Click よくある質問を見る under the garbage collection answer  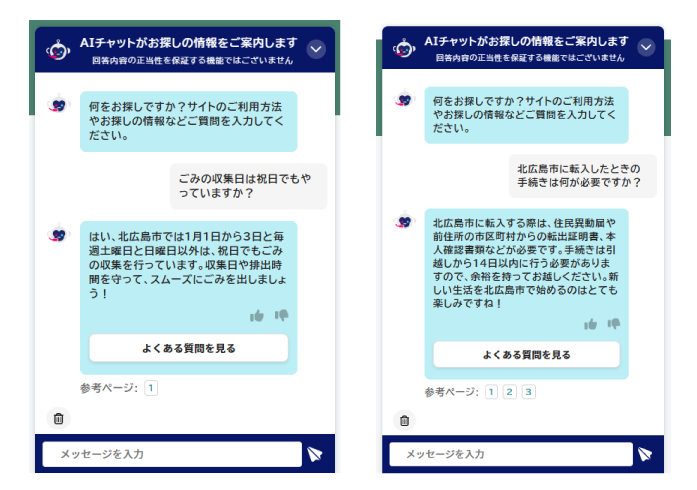pyautogui.click(x=189, y=348)
